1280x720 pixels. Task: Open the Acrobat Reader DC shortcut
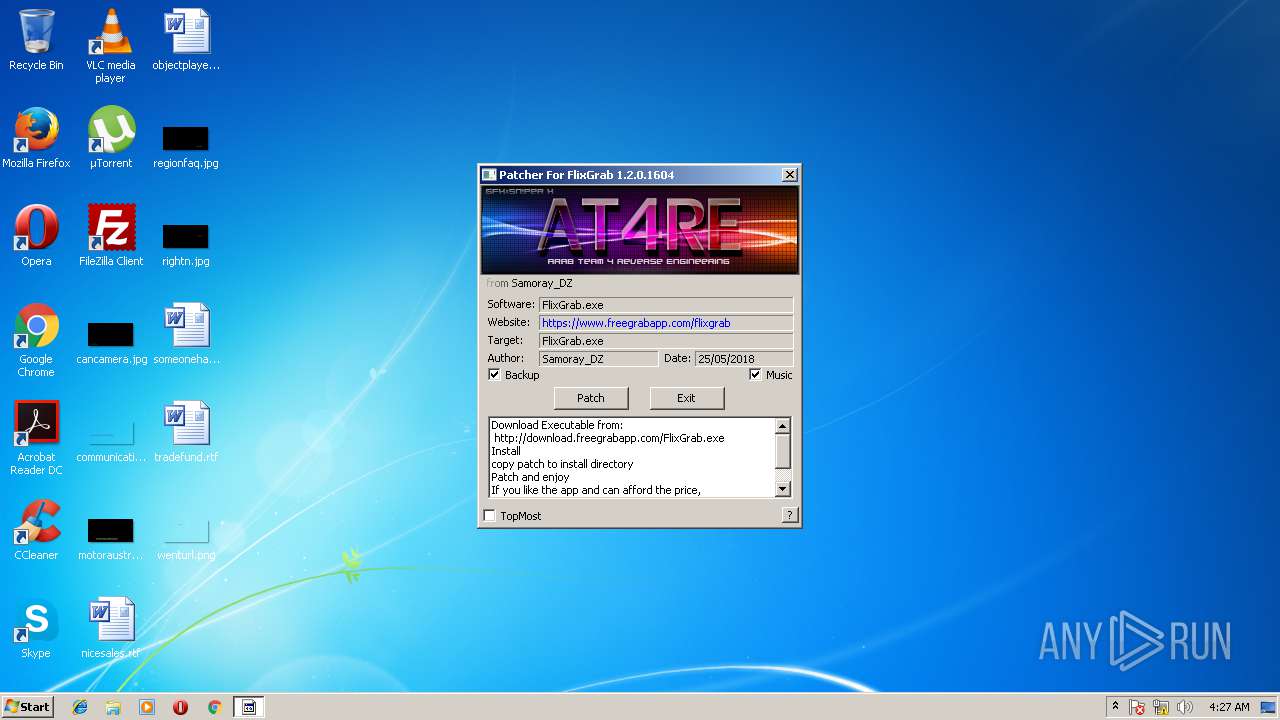click(36, 438)
